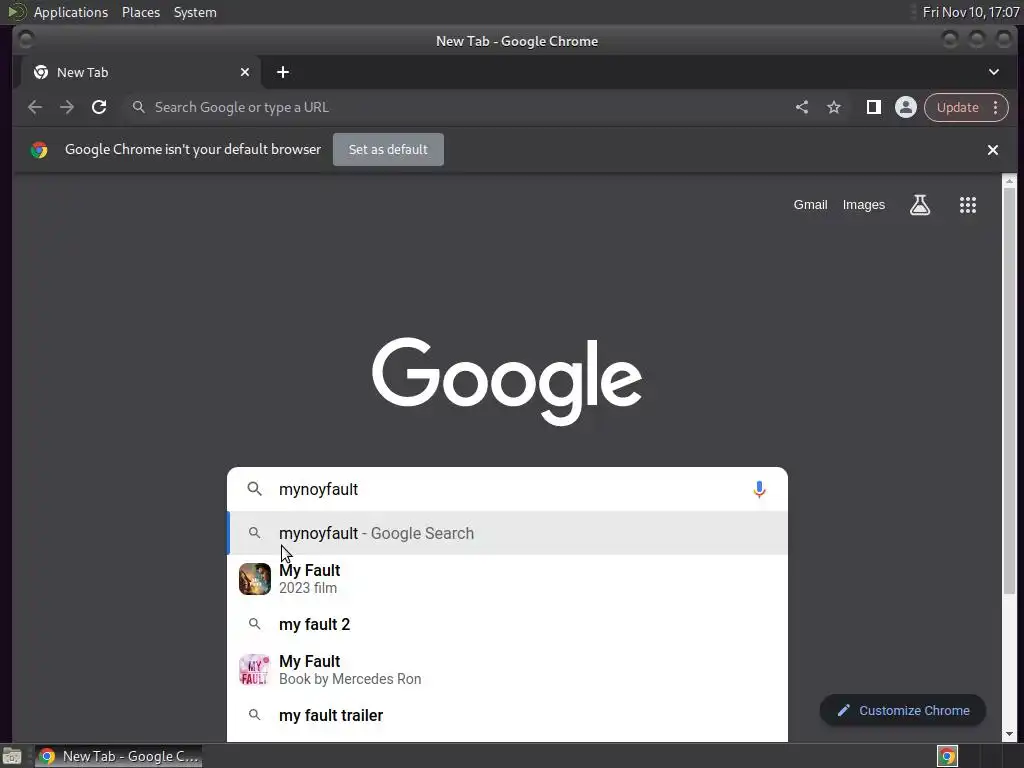Open the Chrome profile avatar
1024x768 pixels.
[906, 107]
